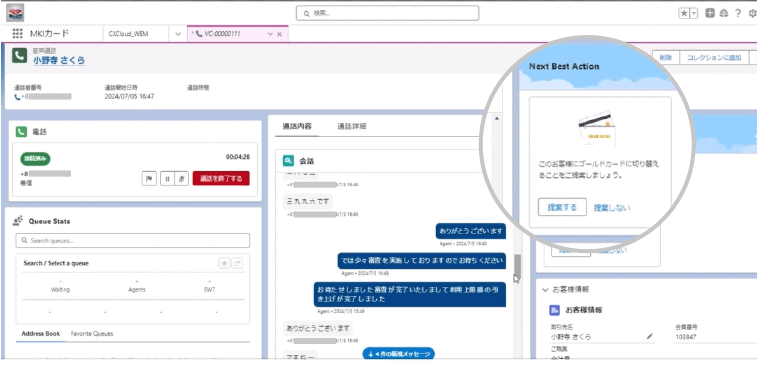Click the flag button on the call

click(149, 178)
